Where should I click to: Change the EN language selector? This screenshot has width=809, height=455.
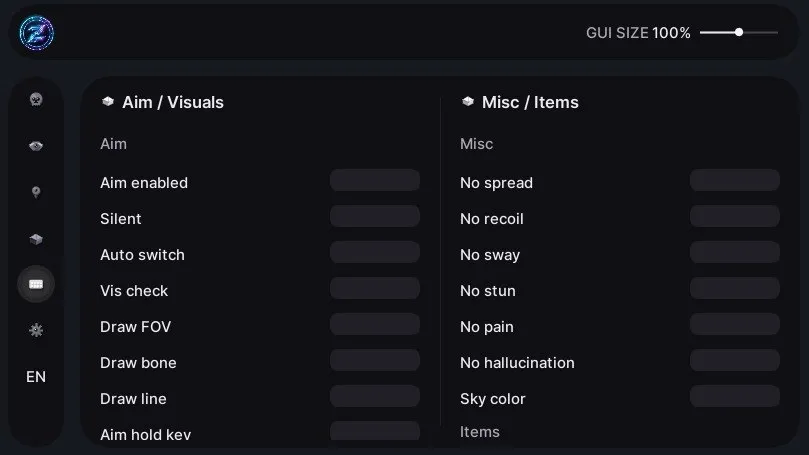point(36,377)
